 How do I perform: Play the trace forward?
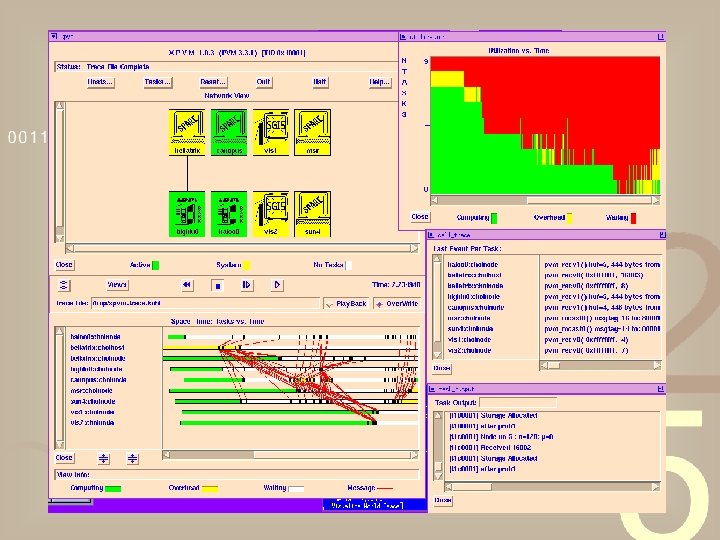(x=277, y=285)
